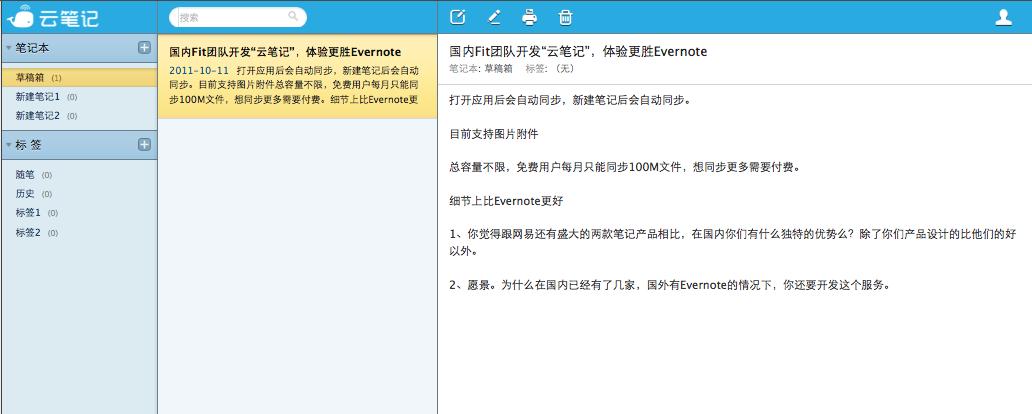Click 笔记本: 草稿箱 under note title
This screenshot has width=1032, height=414.
[x=480, y=68]
